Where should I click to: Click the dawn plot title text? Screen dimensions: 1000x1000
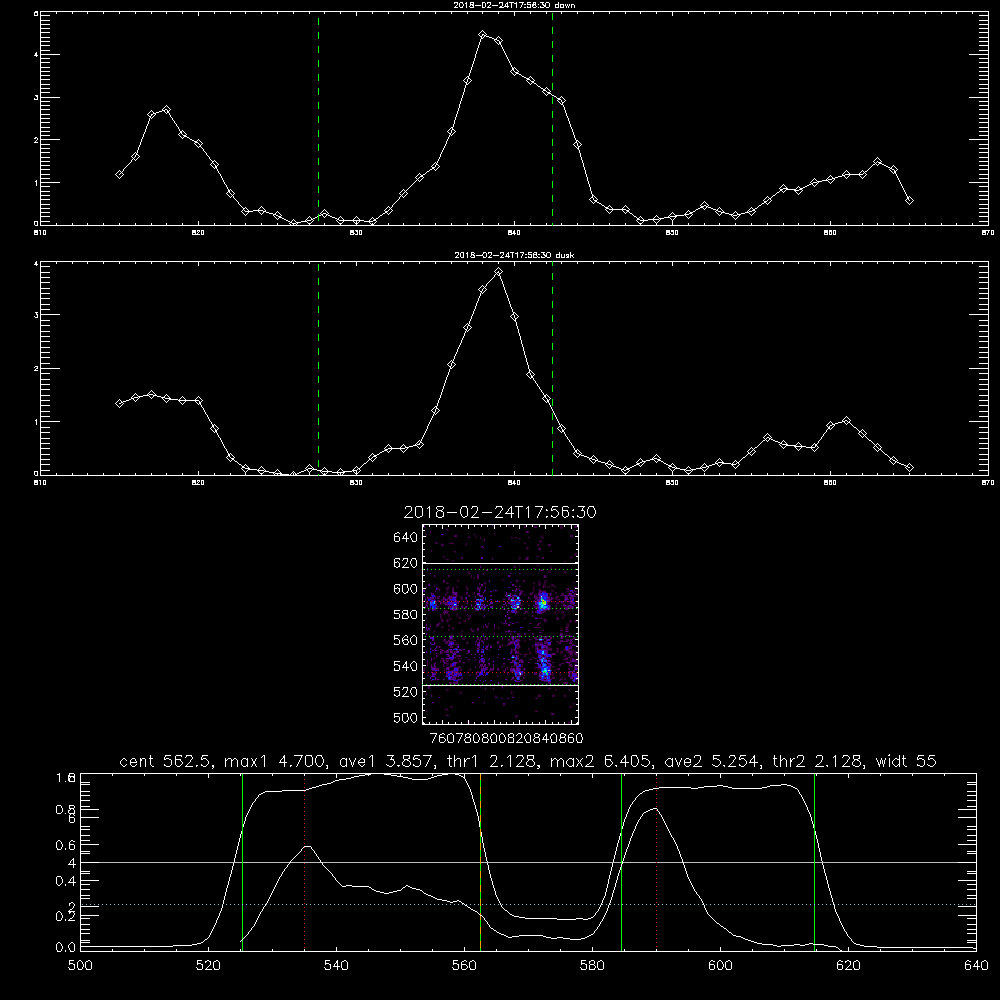(514, 5)
